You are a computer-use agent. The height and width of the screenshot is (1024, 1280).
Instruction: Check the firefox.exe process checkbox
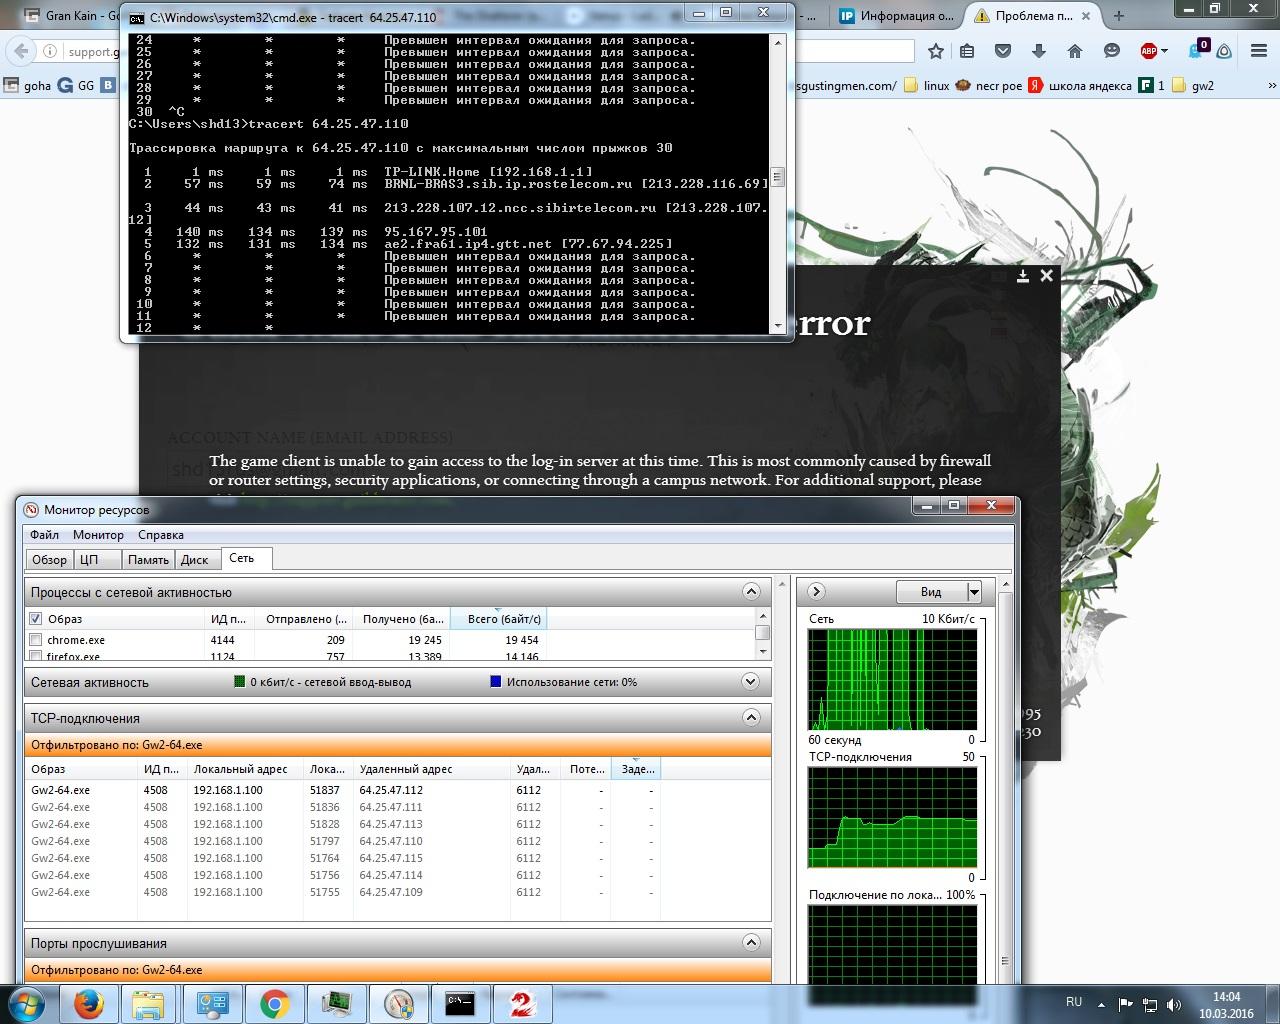[x=36, y=657]
